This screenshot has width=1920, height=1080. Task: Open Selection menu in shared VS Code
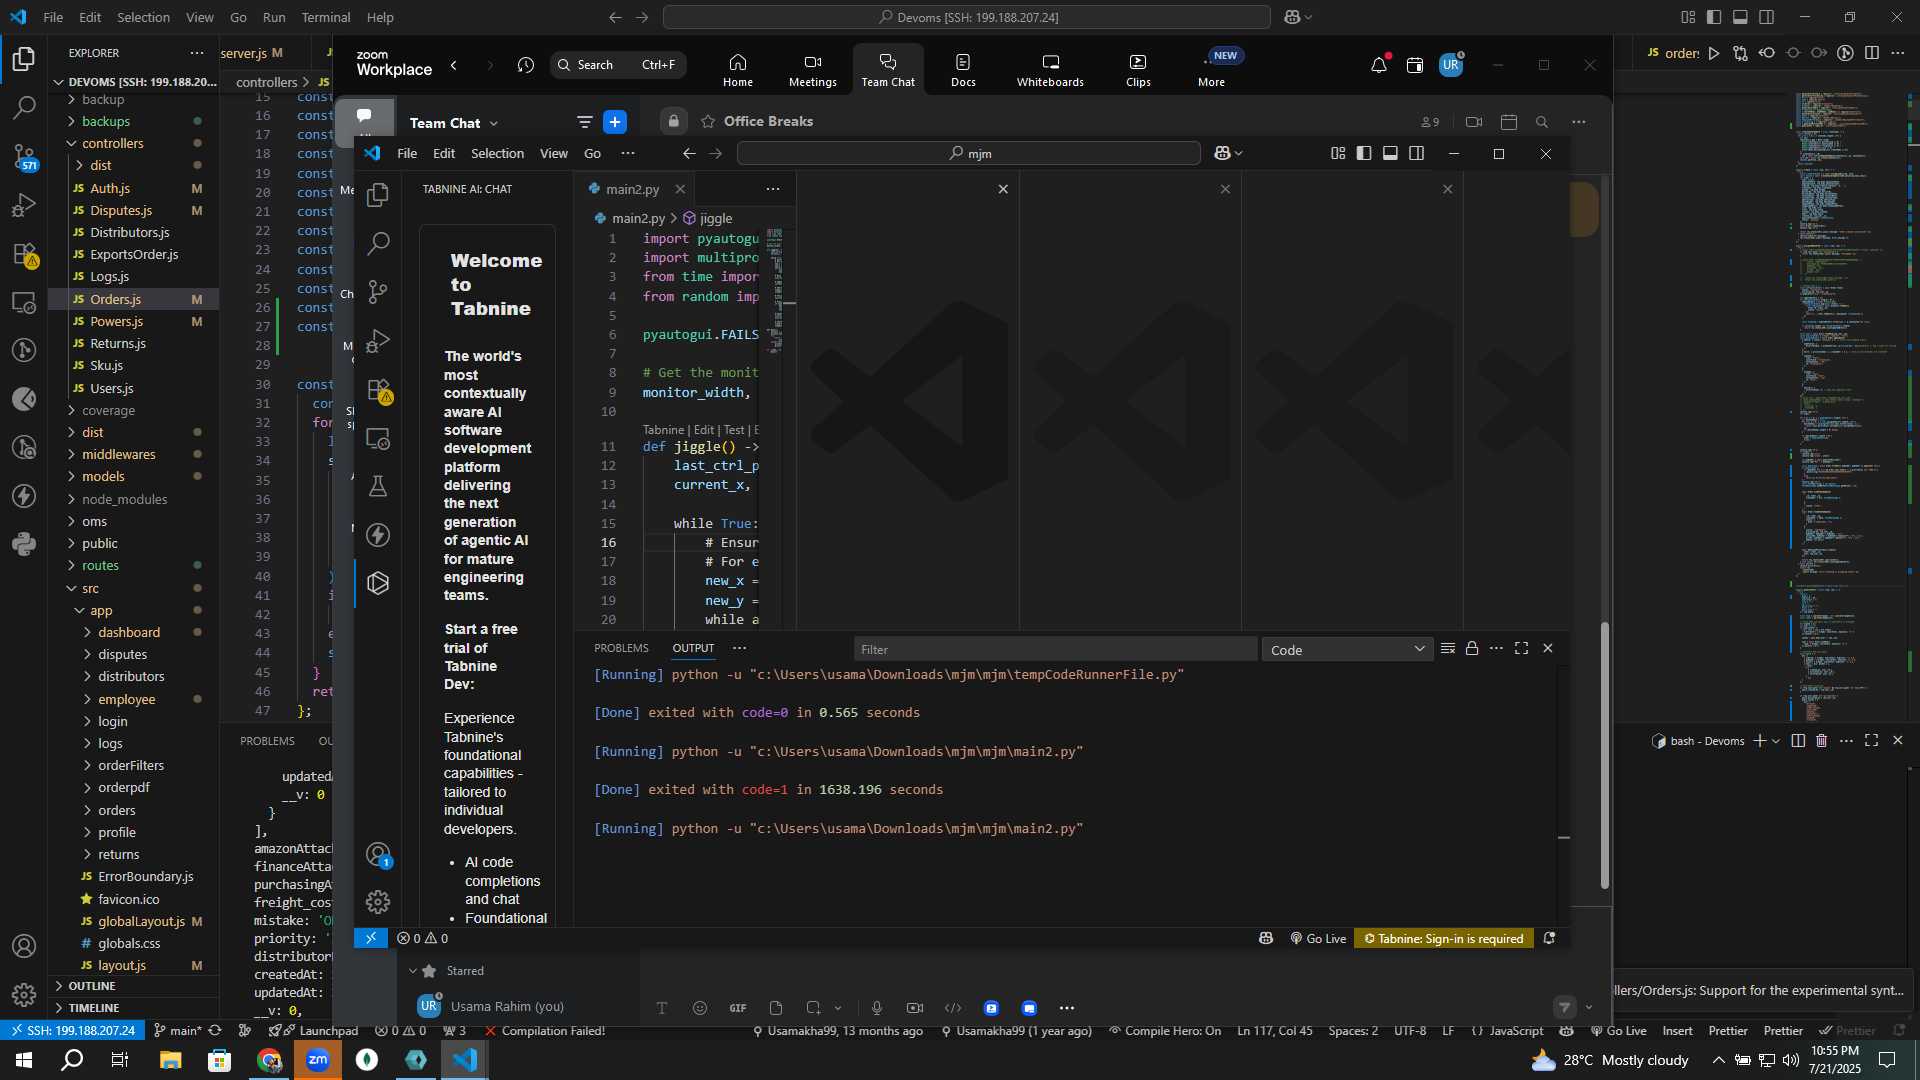[x=497, y=153]
